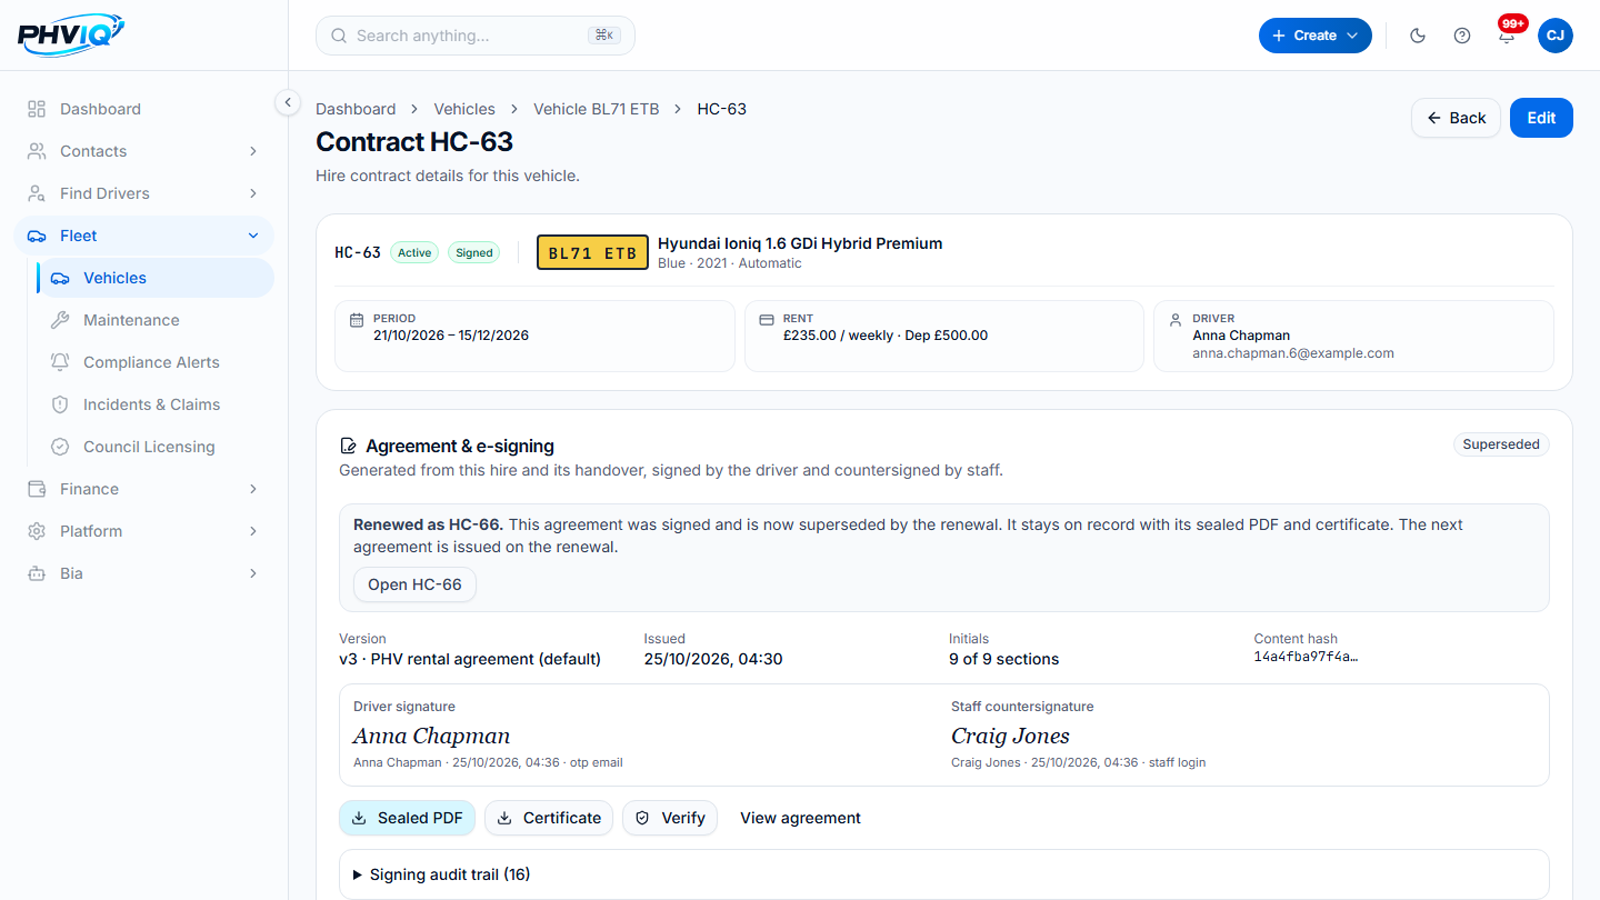Viewport: 1600px width, 900px height.
Task: Click the Craig Jones staff countersignature
Action: point(1010,736)
